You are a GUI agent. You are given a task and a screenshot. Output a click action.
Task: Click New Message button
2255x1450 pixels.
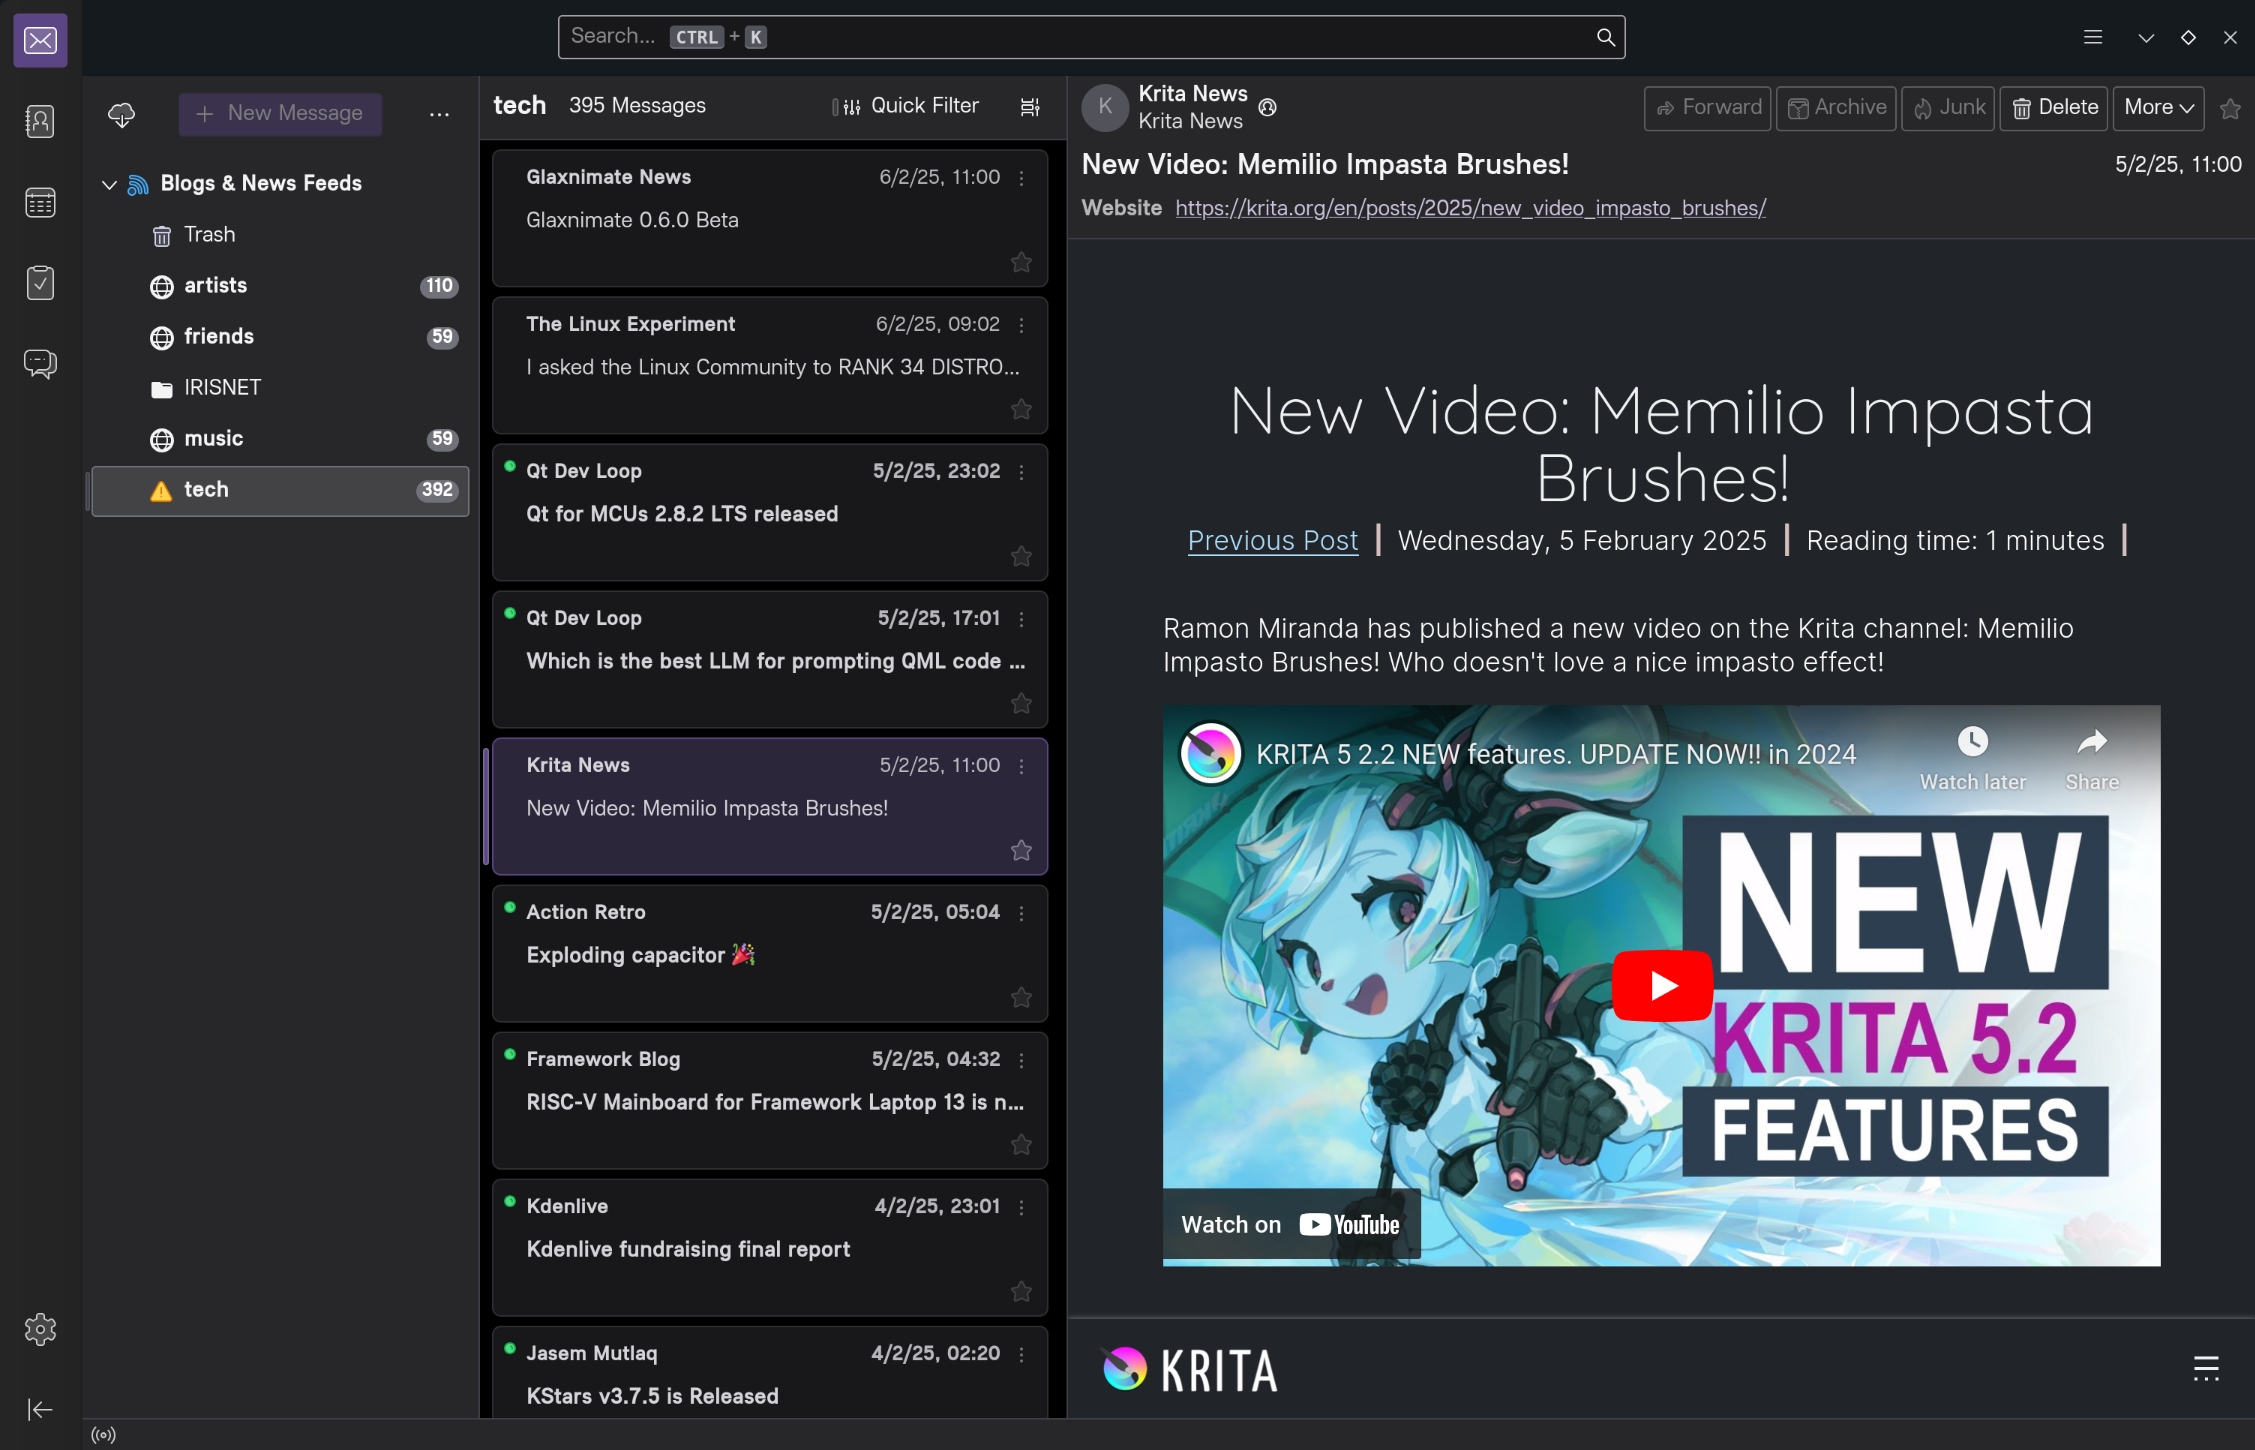point(280,114)
